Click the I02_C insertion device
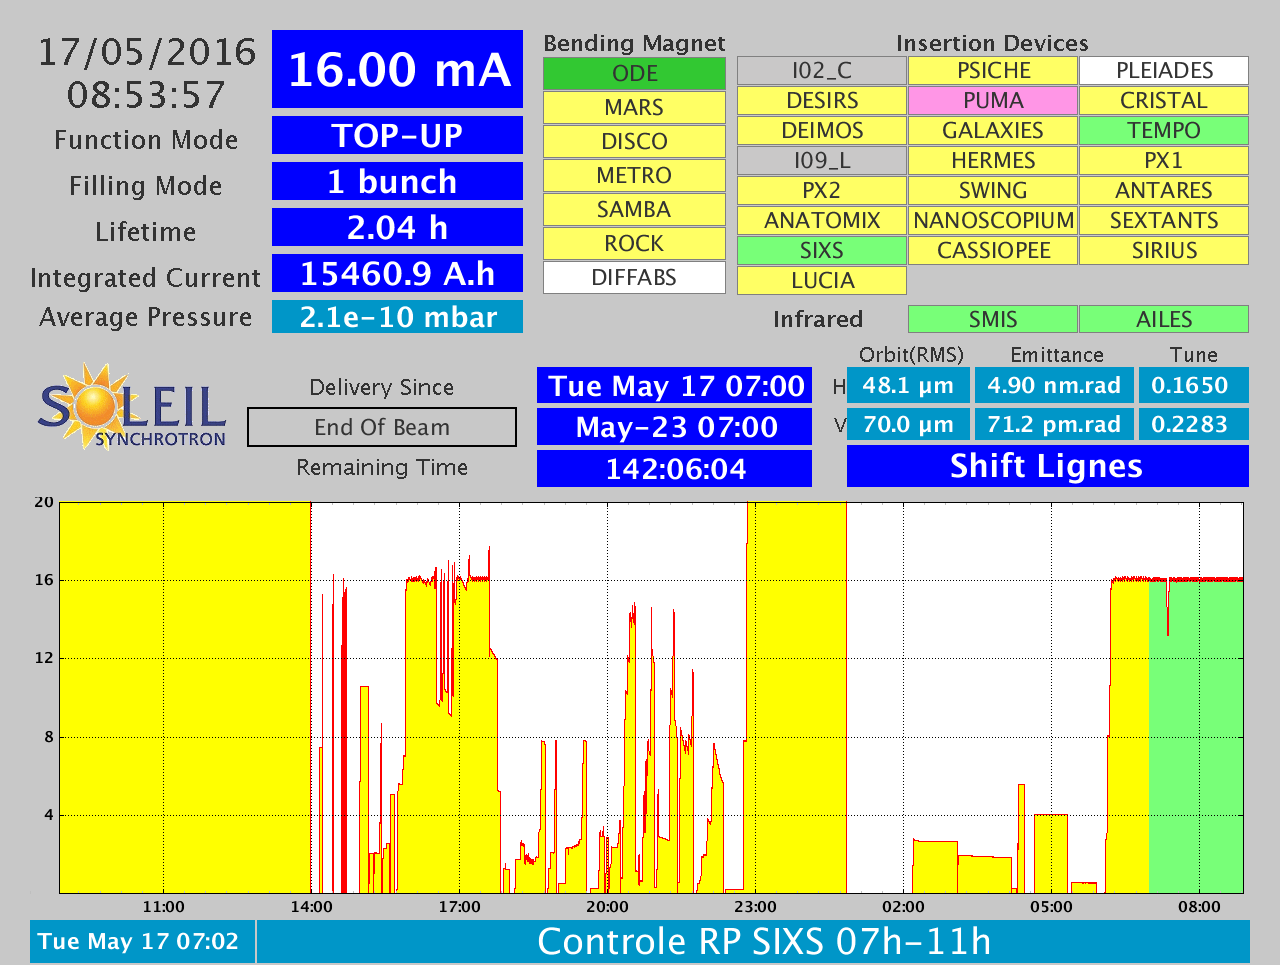The height and width of the screenshot is (965, 1280). coord(822,71)
